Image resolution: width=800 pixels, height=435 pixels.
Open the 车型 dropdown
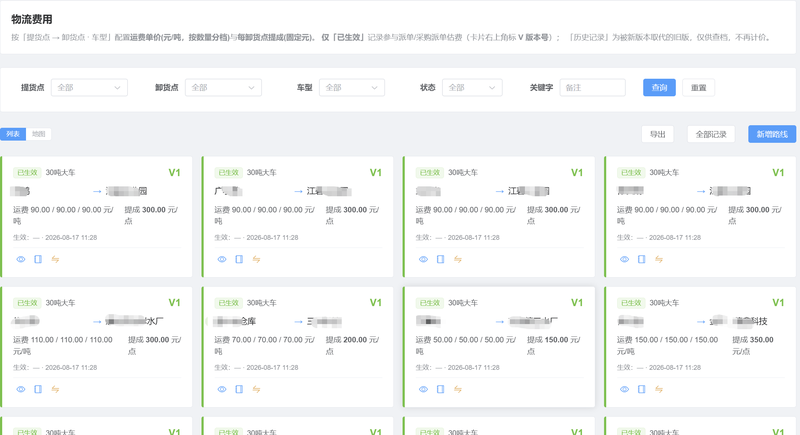click(x=352, y=88)
